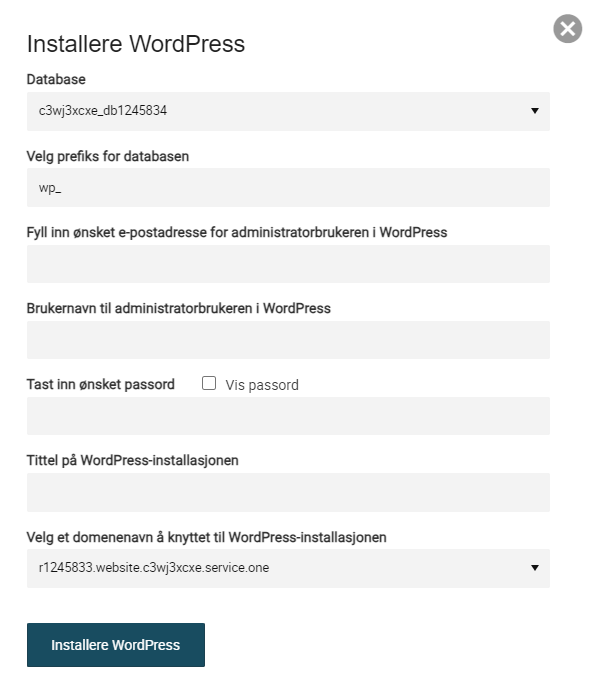This screenshot has width=597, height=696.
Task: Click the Brukernavn administrator input field
Action: (288, 340)
